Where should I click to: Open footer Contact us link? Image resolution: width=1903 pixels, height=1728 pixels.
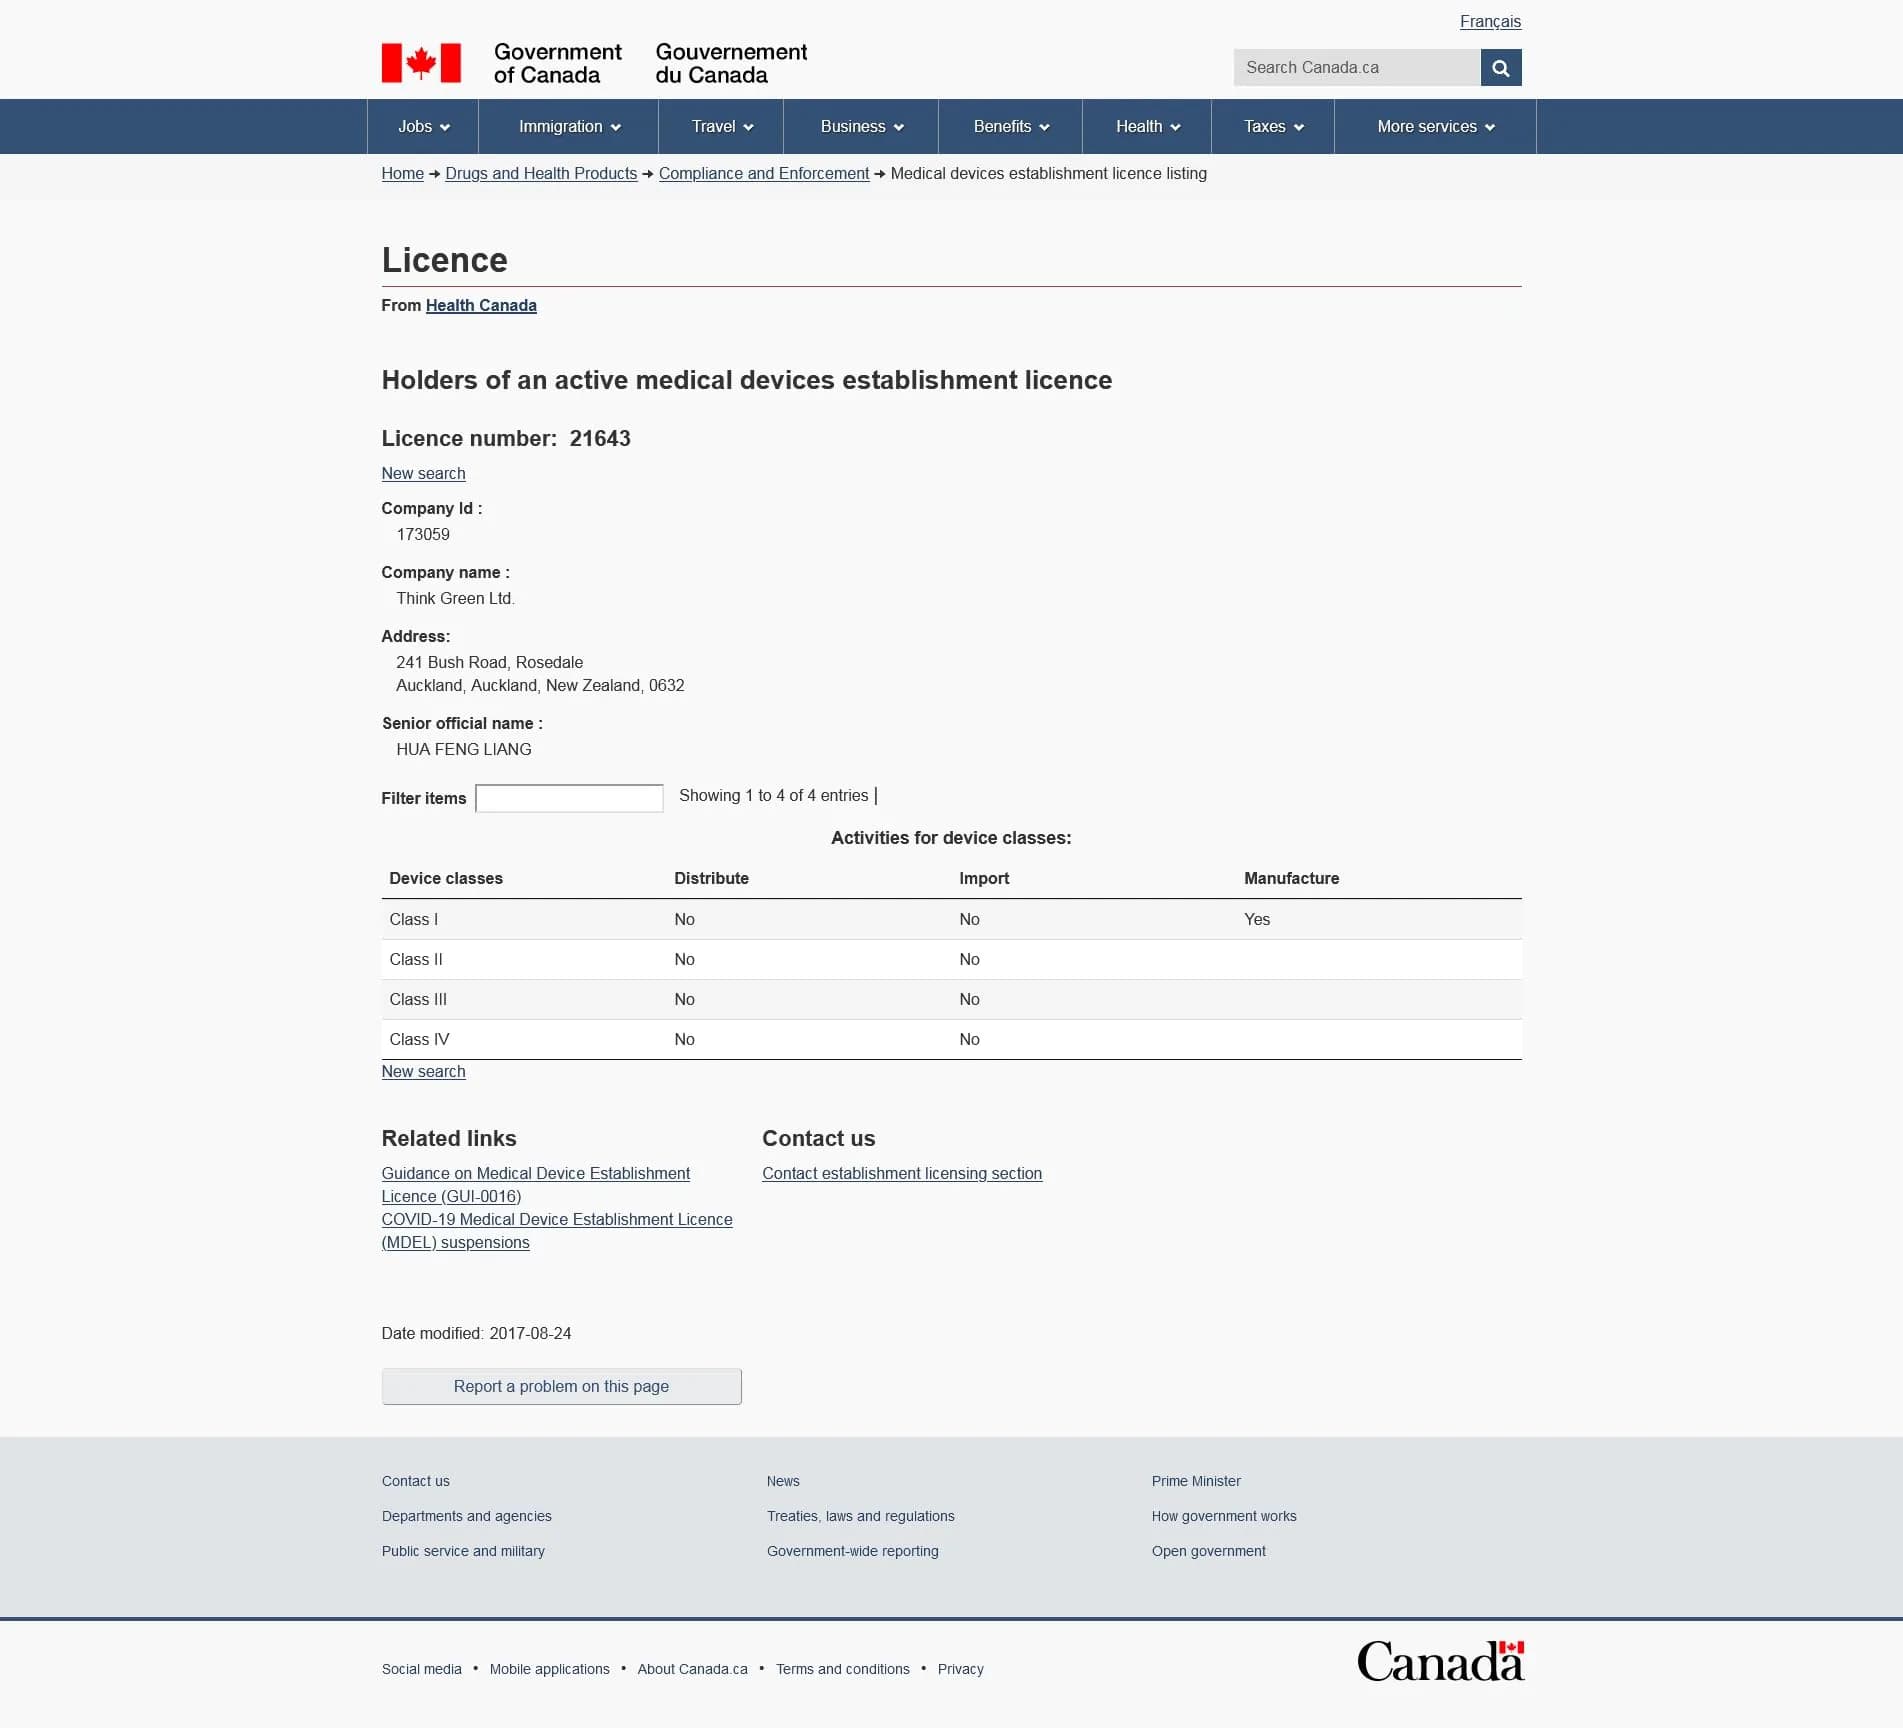coord(416,1482)
